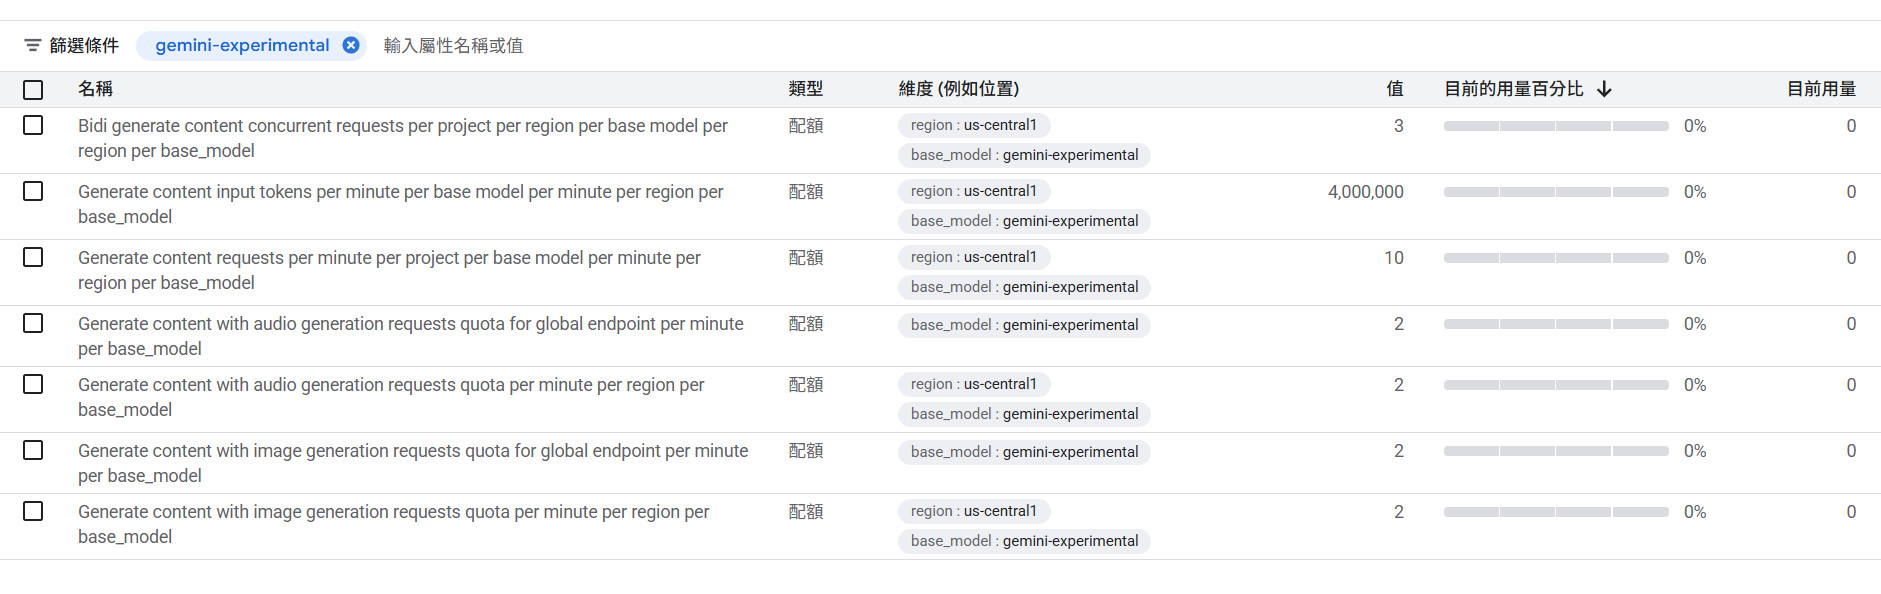Toggle the select-all checkbox in the header
1881x594 pixels.
pos(33,90)
